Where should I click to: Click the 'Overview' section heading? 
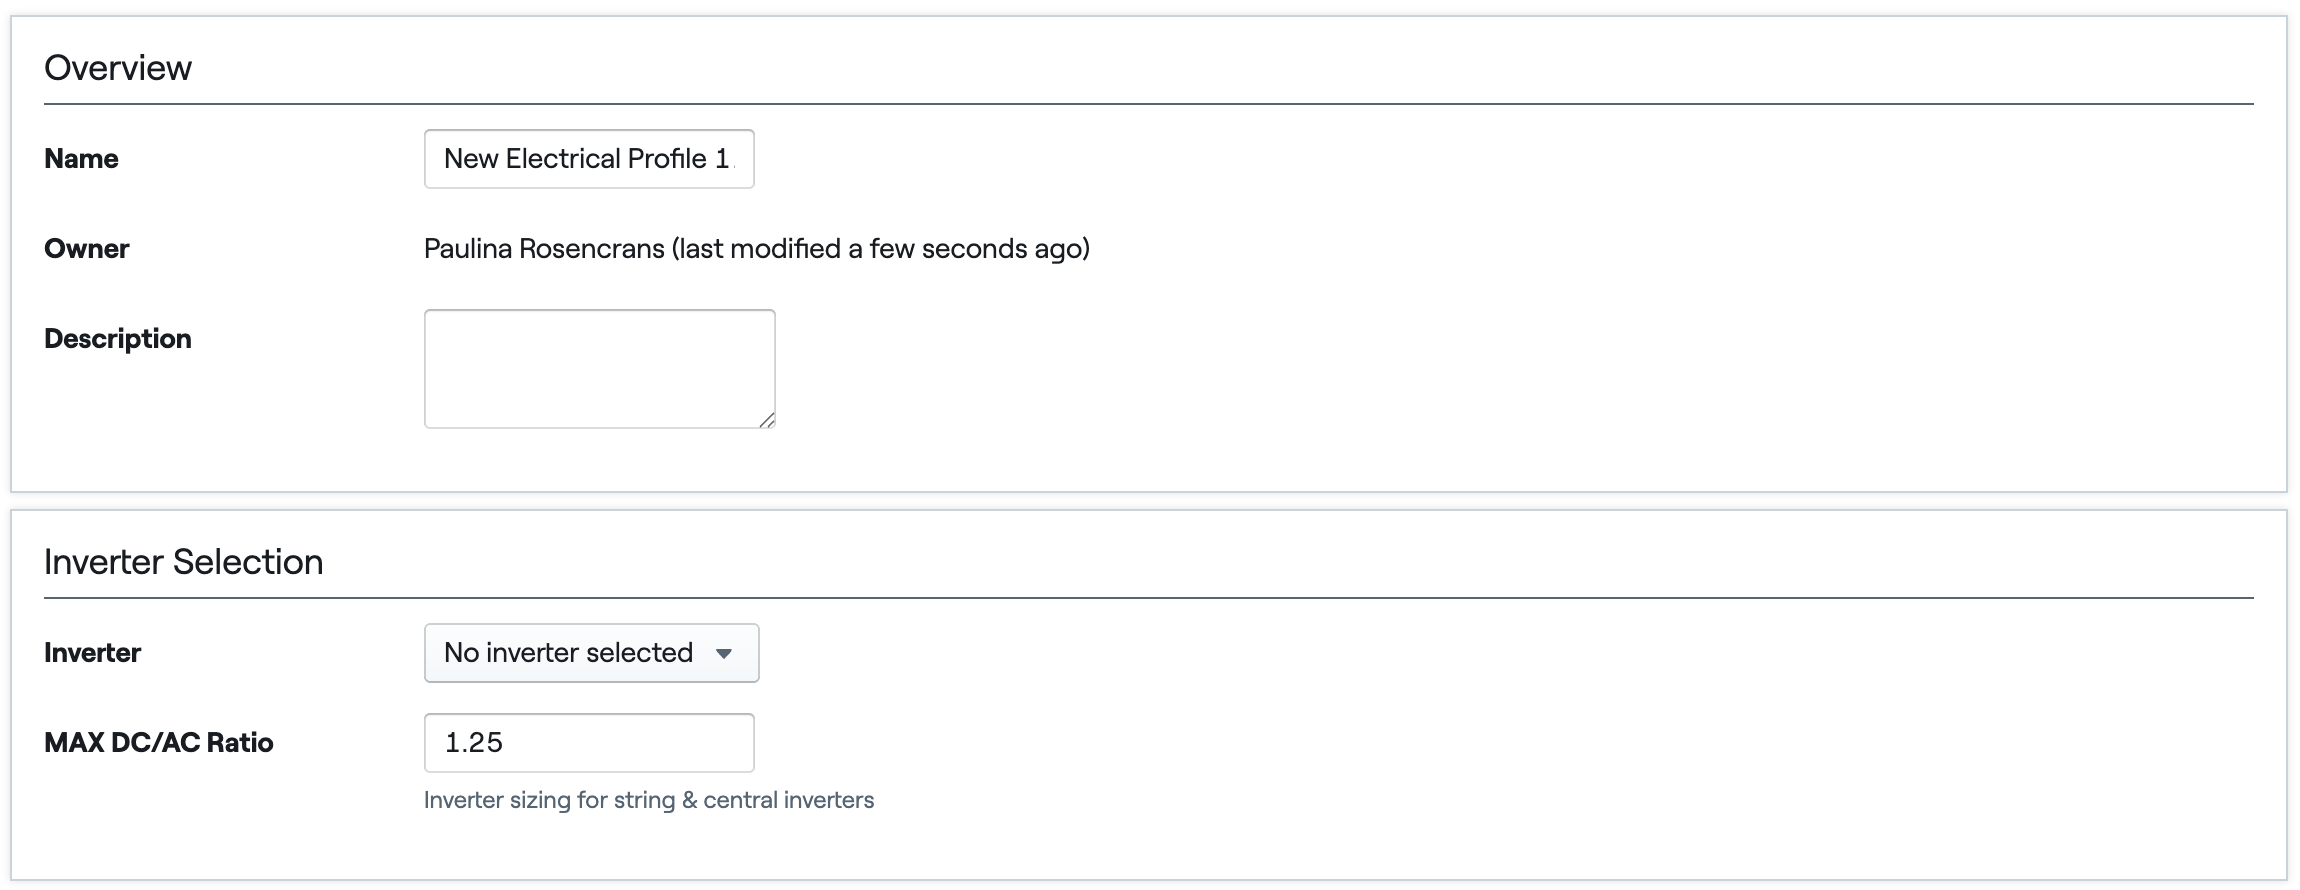point(118,68)
